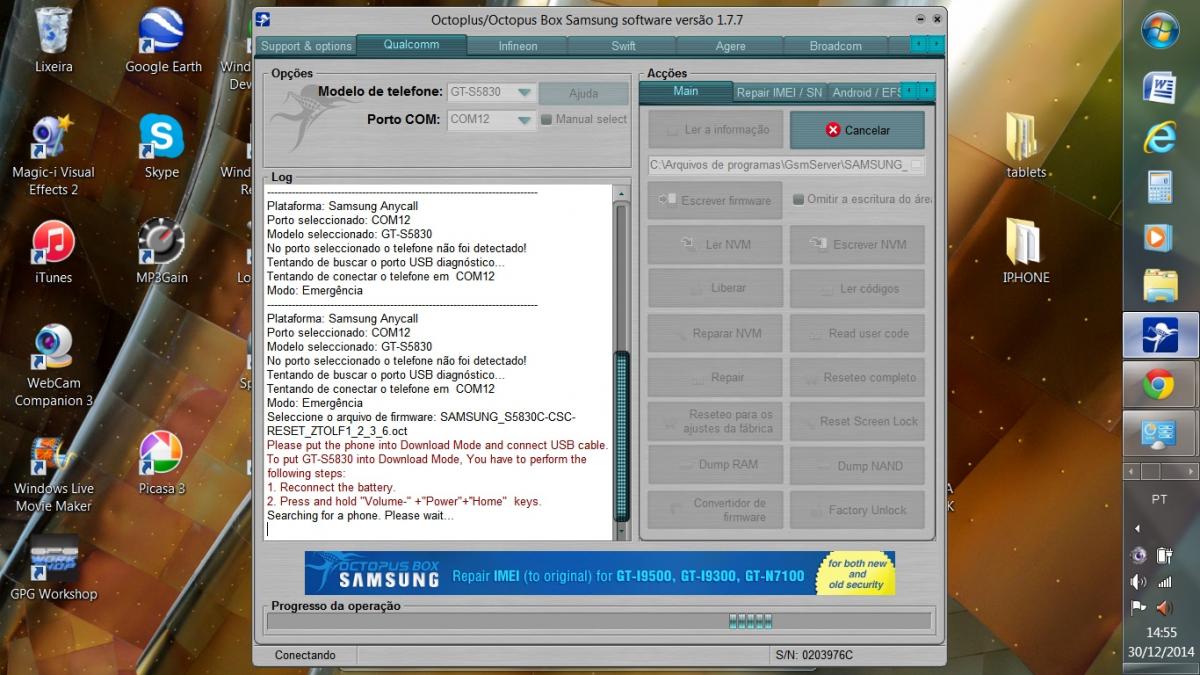Open the GPG Workshop shortcut
This screenshot has height=675, width=1200.
coord(53,565)
